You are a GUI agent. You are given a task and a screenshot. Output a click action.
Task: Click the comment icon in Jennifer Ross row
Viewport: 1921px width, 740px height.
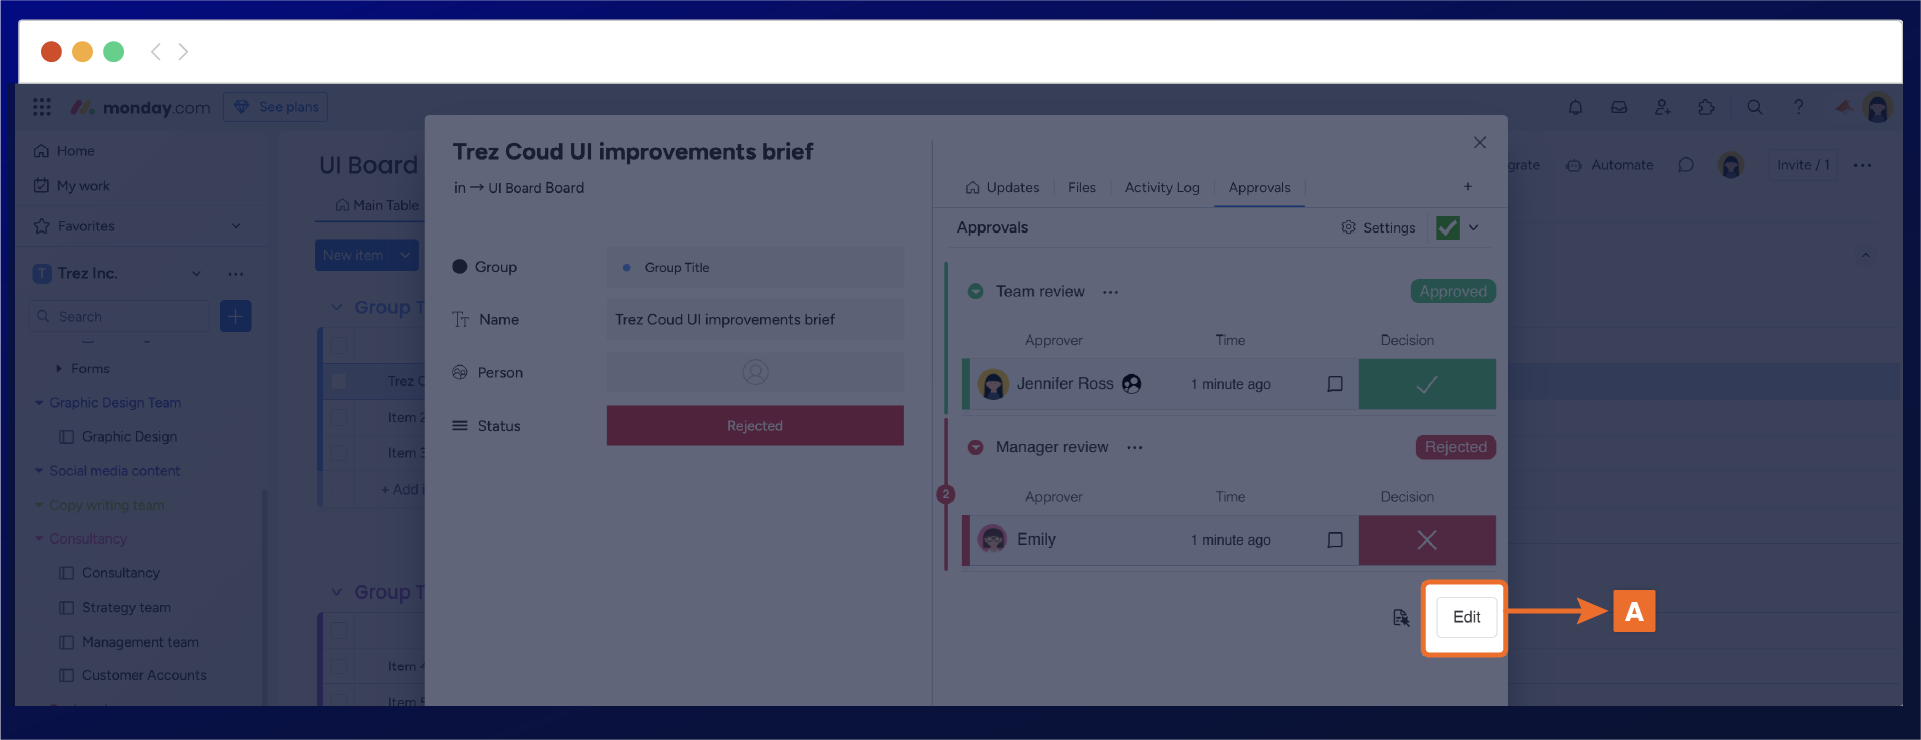click(1334, 384)
